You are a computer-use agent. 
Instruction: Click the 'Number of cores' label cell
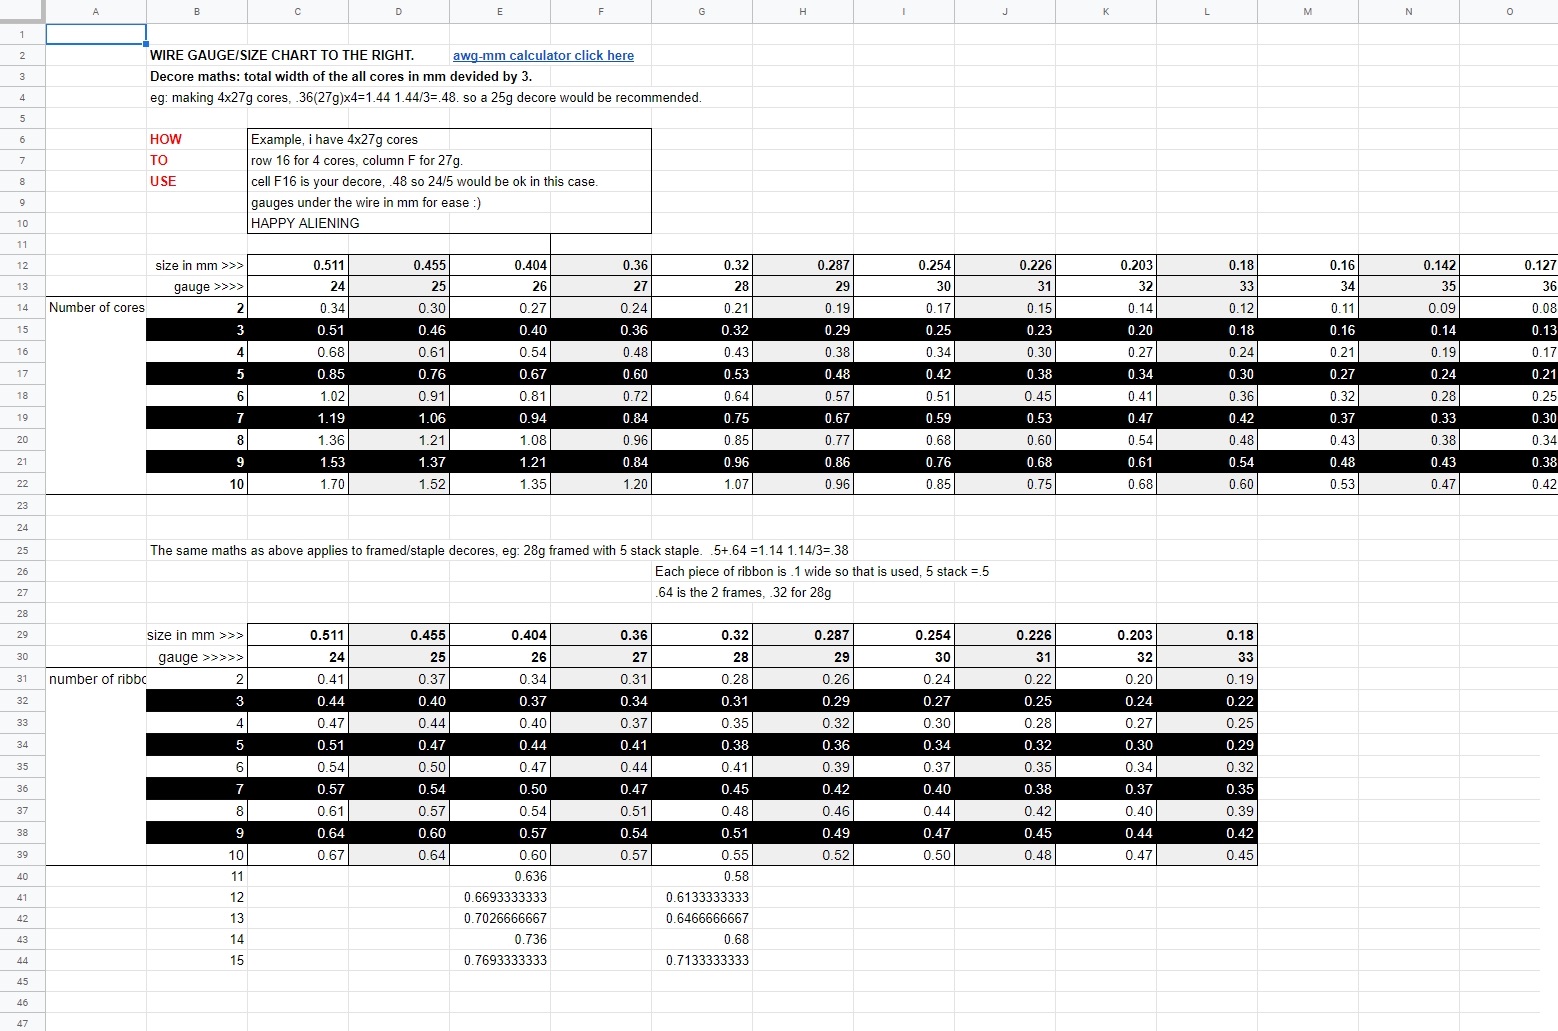(96, 308)
